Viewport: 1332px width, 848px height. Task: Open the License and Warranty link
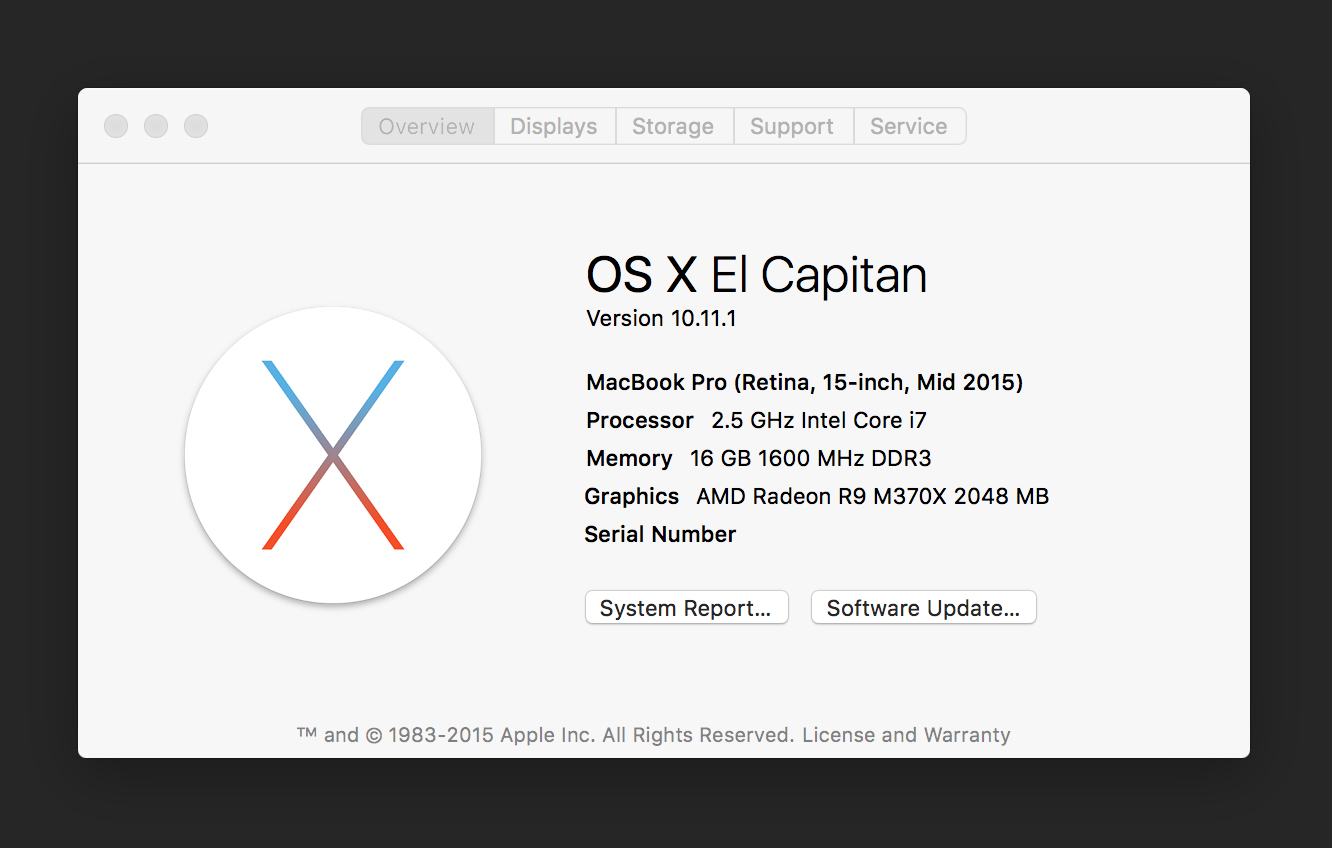(906, 735)
